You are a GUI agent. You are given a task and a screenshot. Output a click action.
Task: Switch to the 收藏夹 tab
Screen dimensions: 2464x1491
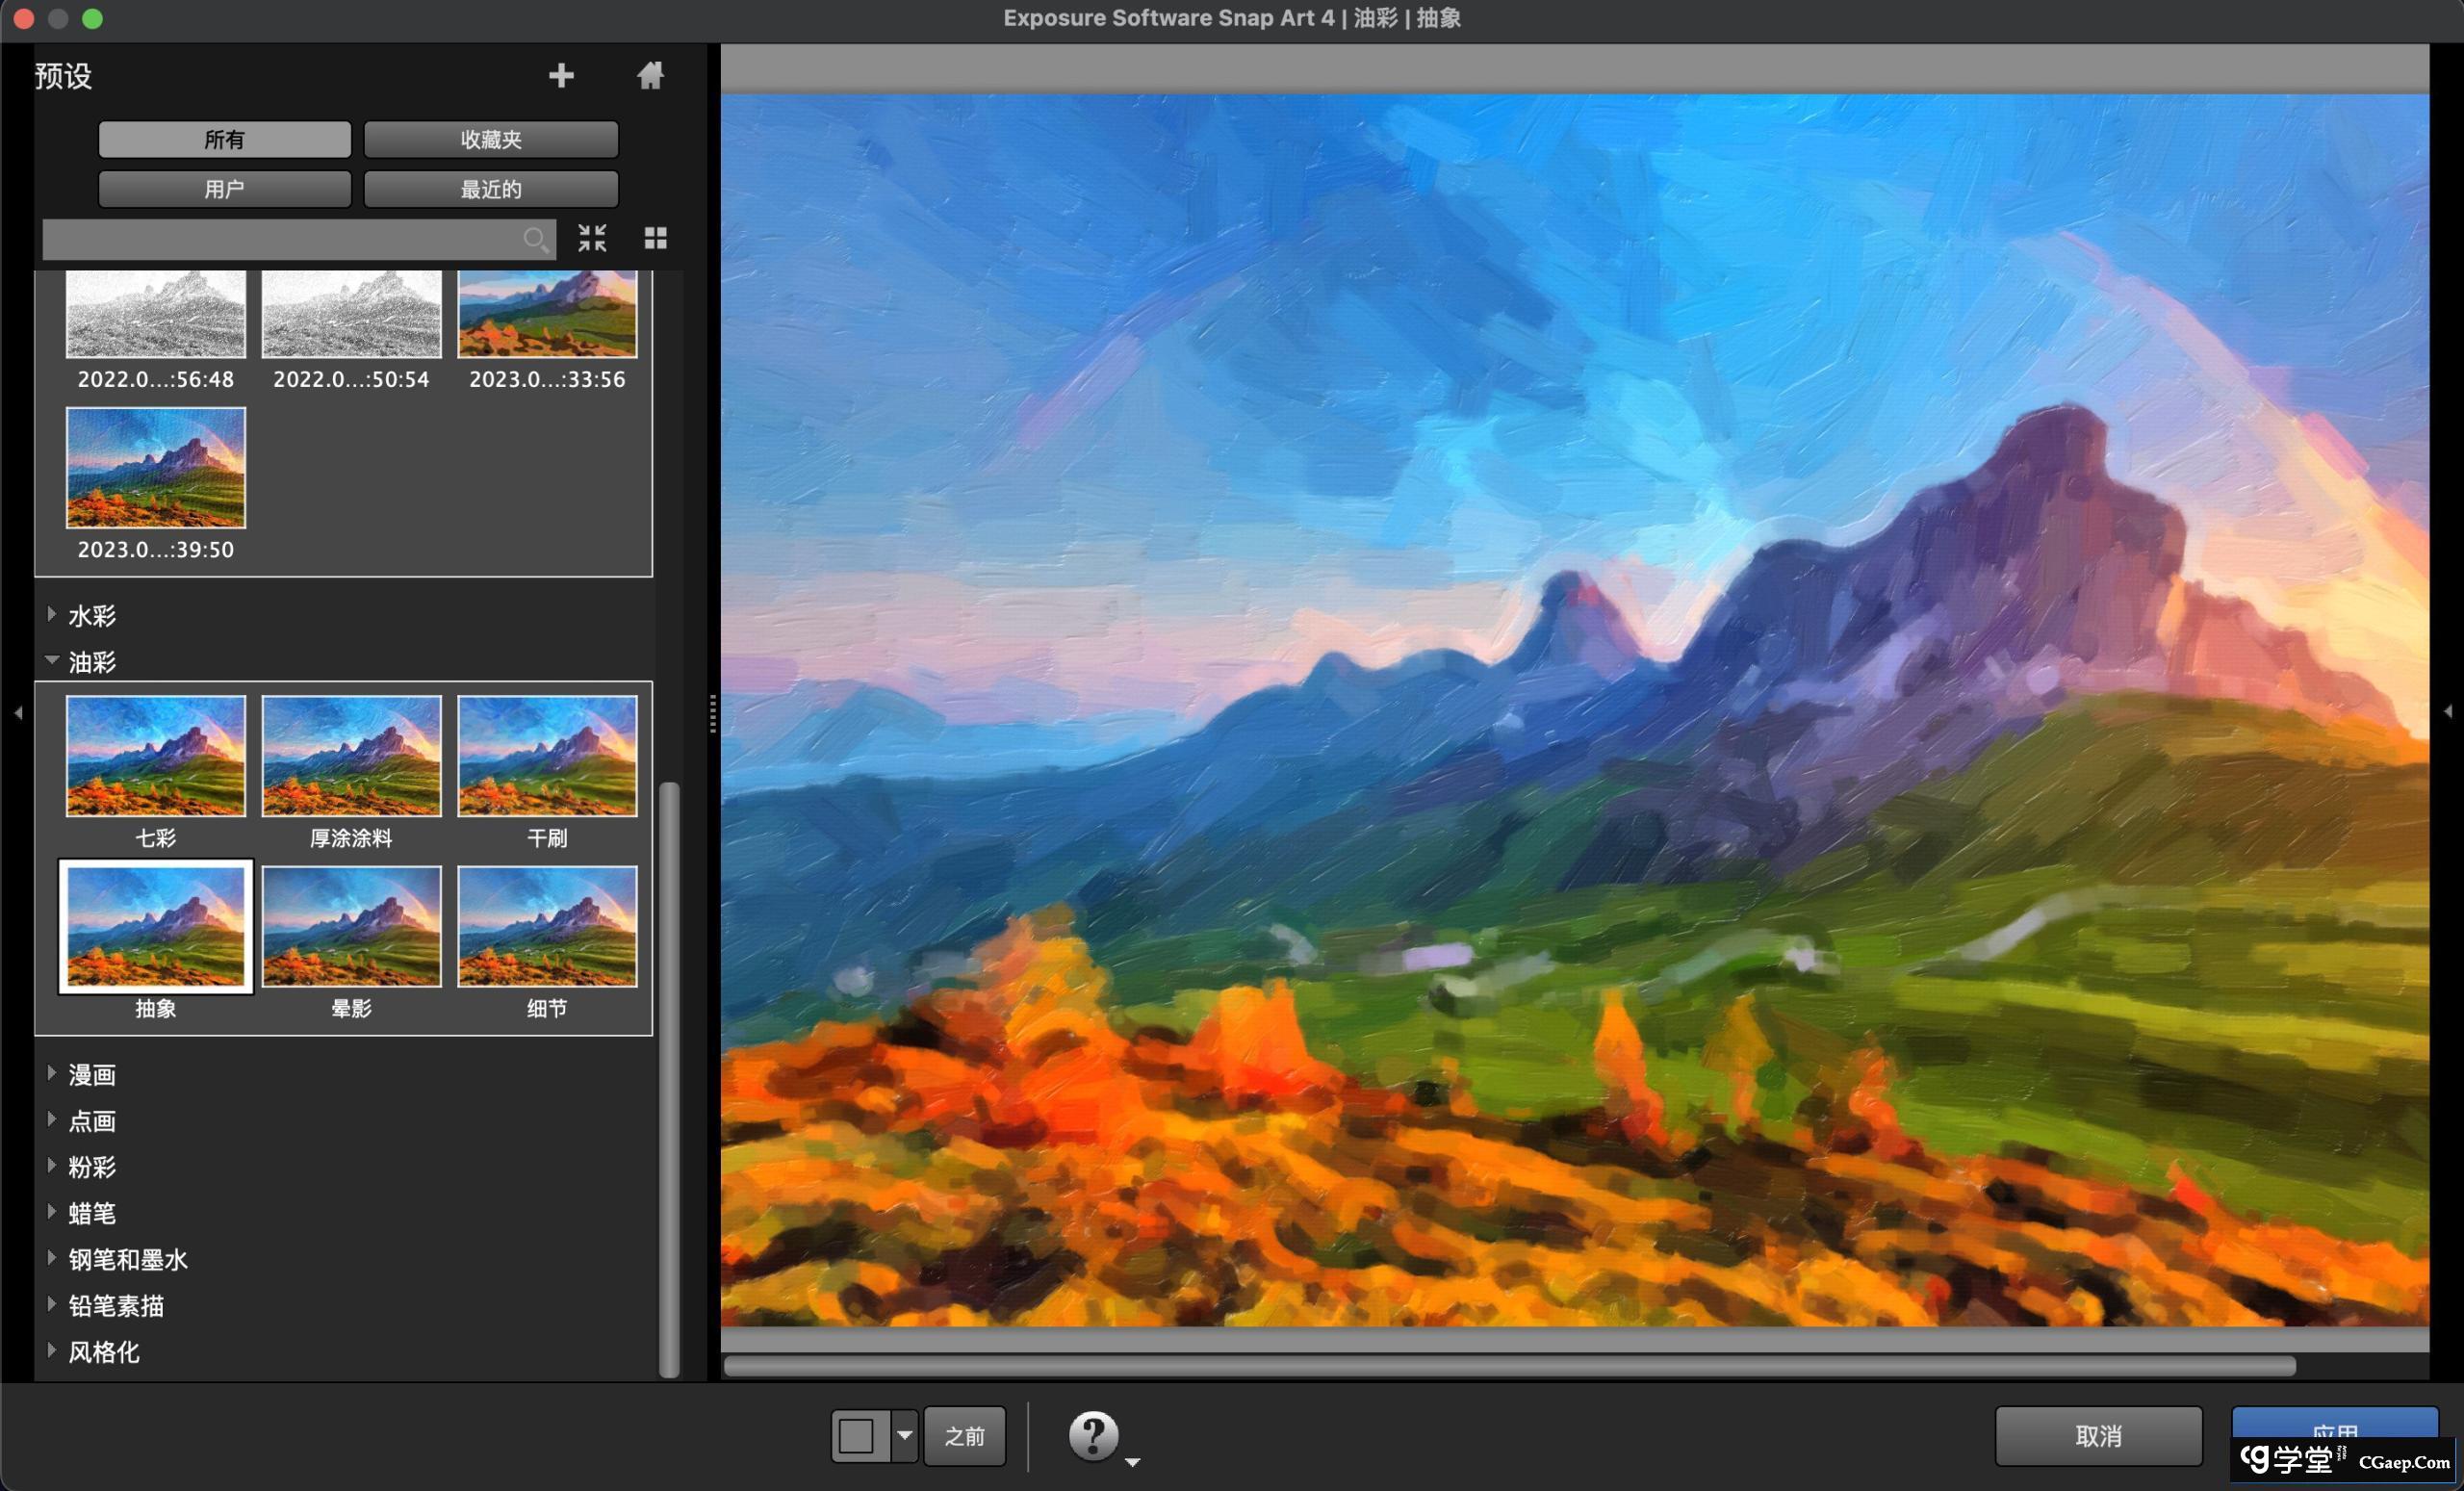[490, 139]
